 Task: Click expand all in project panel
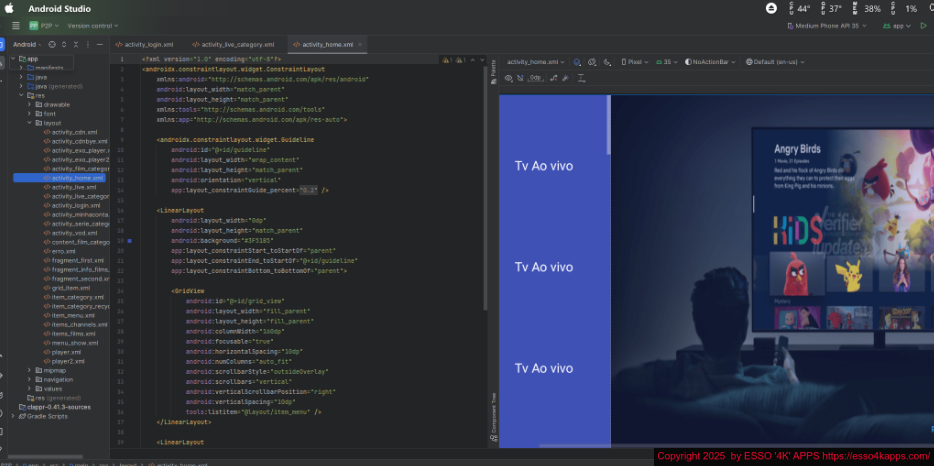pyautogui.click(x=64, y=45)
